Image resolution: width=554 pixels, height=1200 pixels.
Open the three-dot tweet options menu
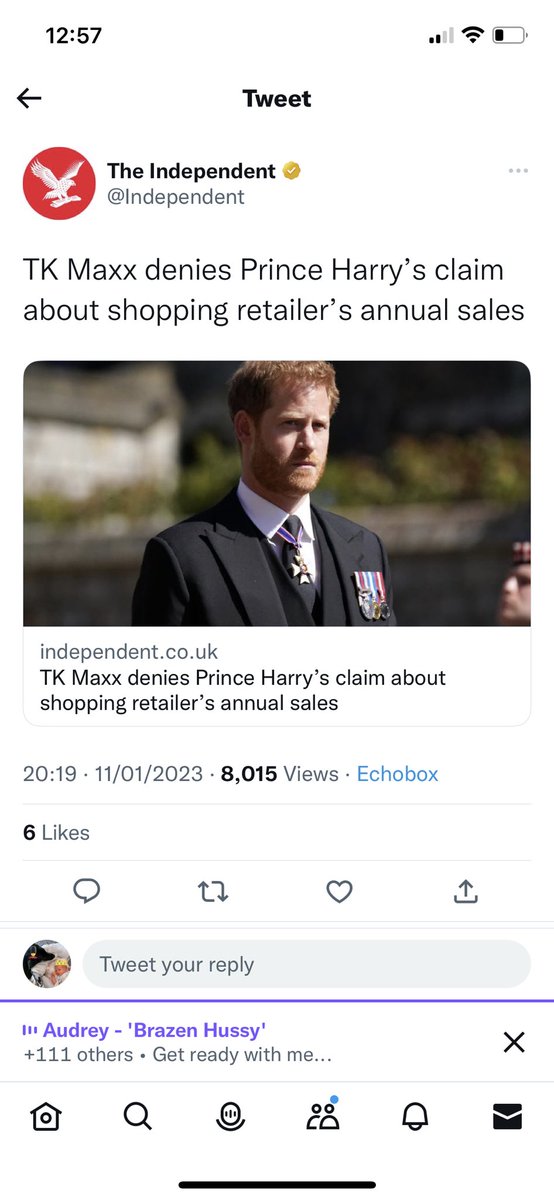(x=517, y=171)
